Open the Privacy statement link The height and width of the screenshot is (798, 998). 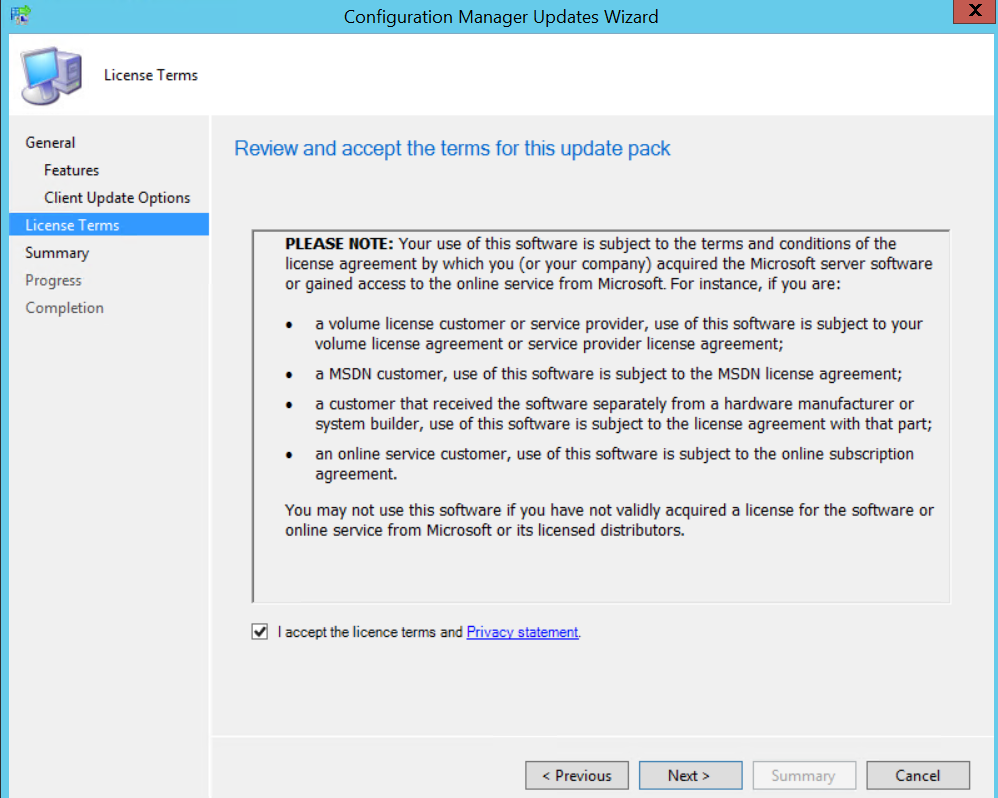pos(522,632)
